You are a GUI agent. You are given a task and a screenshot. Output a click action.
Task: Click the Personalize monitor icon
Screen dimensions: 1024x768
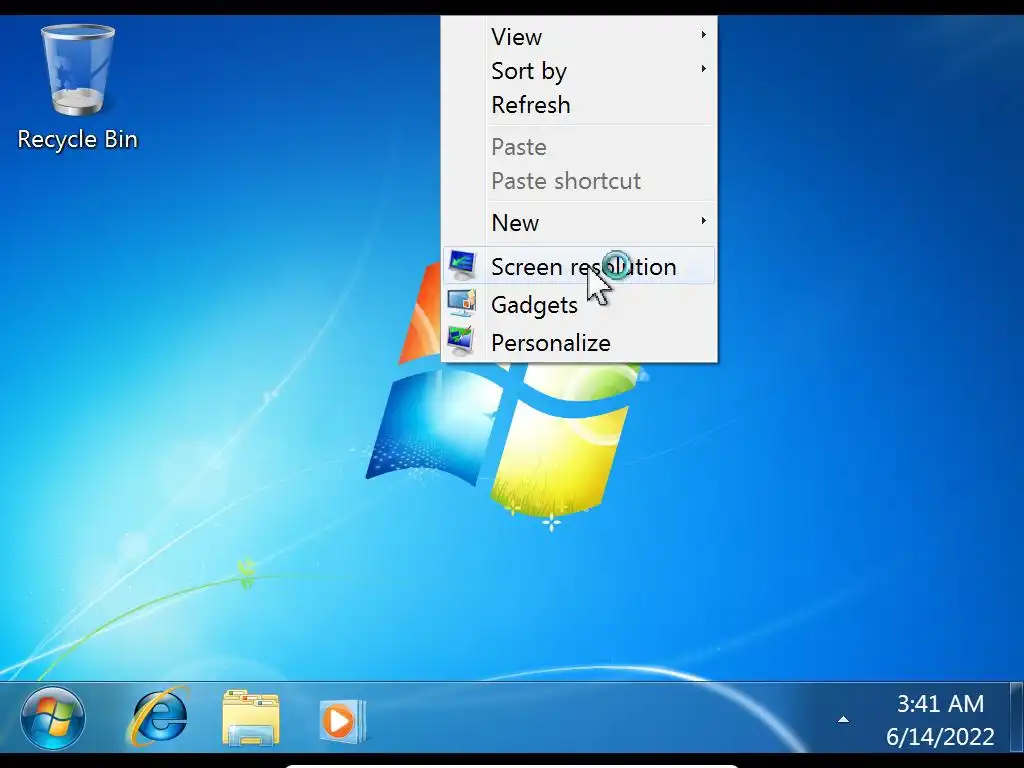click(x=462, y=341)
